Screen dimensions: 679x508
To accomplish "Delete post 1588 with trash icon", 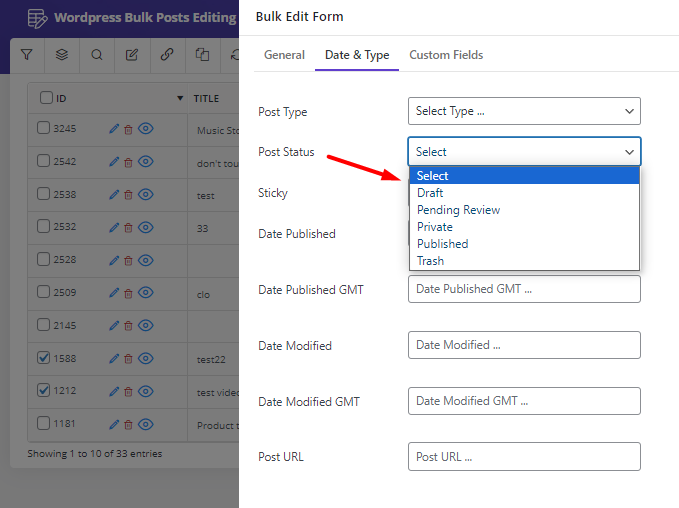I will 128,359.
